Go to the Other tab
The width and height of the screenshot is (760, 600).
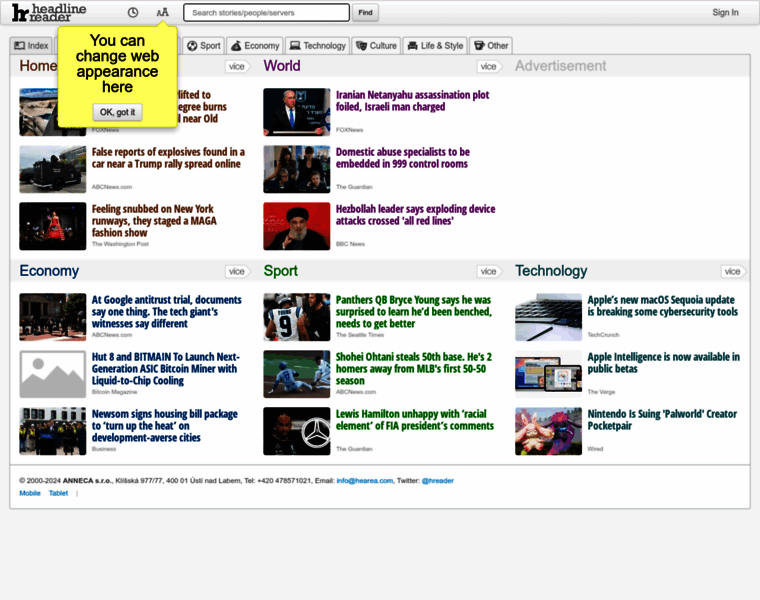[x=491, y=46]
